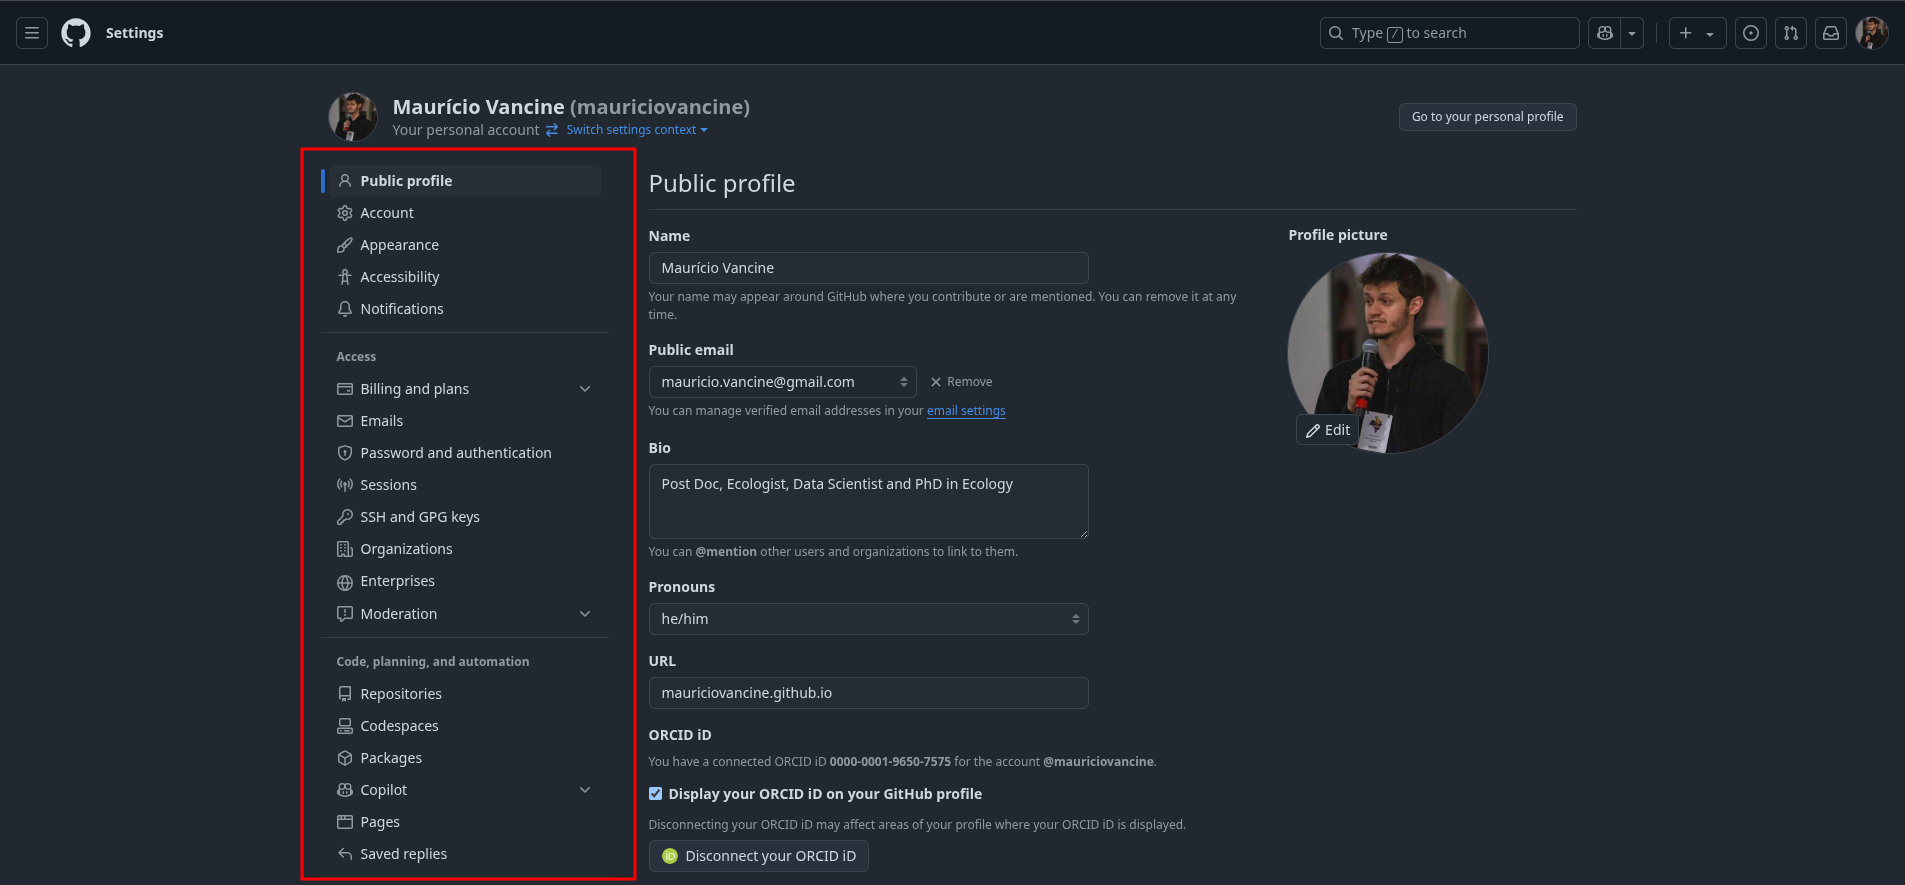The height and width of the screenshot is (885, 1905).
Task: Open pull requests icon in header
Action: (x=1790, y=33)
